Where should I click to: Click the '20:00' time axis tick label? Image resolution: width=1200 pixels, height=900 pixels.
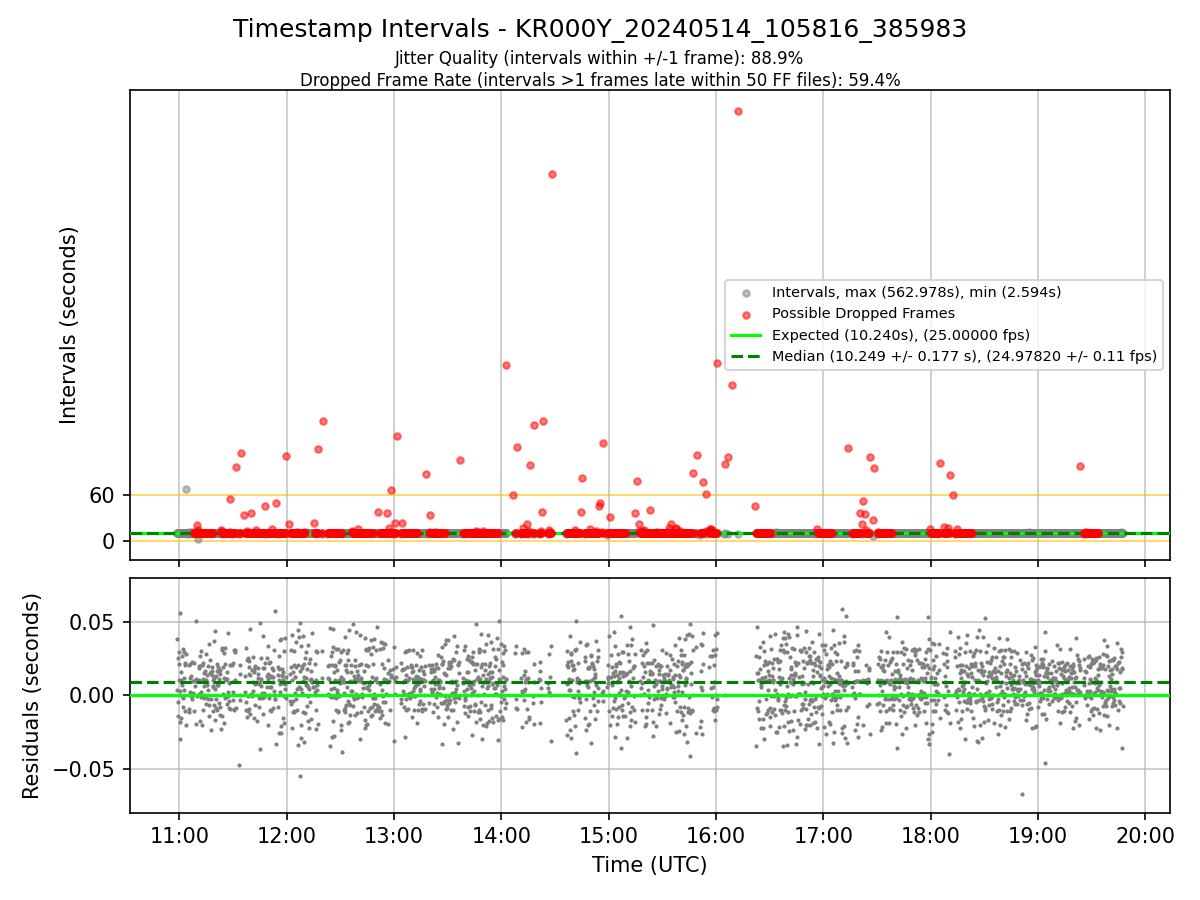tap(1145, 835)
